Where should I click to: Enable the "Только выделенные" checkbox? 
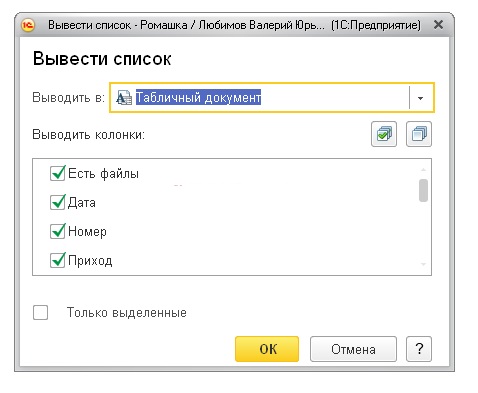coord(40,313)
